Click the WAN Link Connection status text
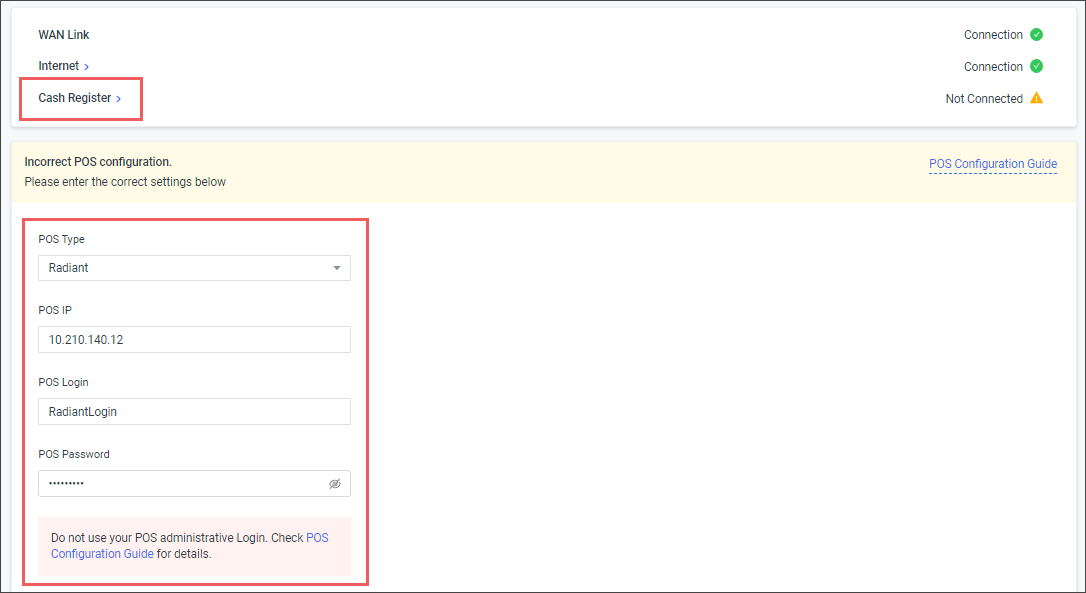Image resolution: width=1086 pixels, height=593 pixels. click(x=993, y=35)
